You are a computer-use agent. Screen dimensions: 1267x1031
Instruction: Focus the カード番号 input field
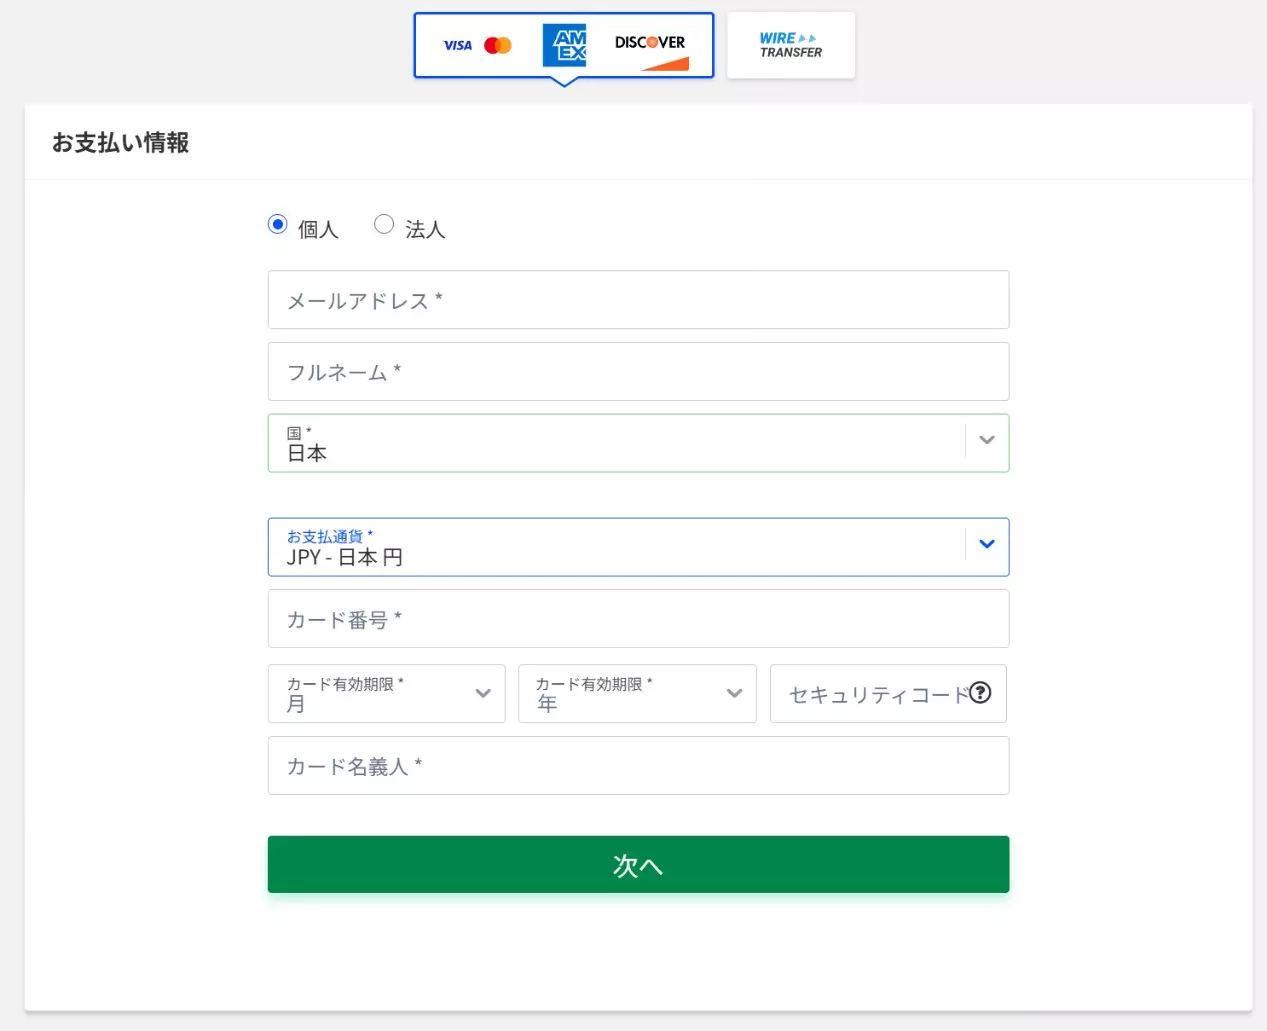pos(638,619)
